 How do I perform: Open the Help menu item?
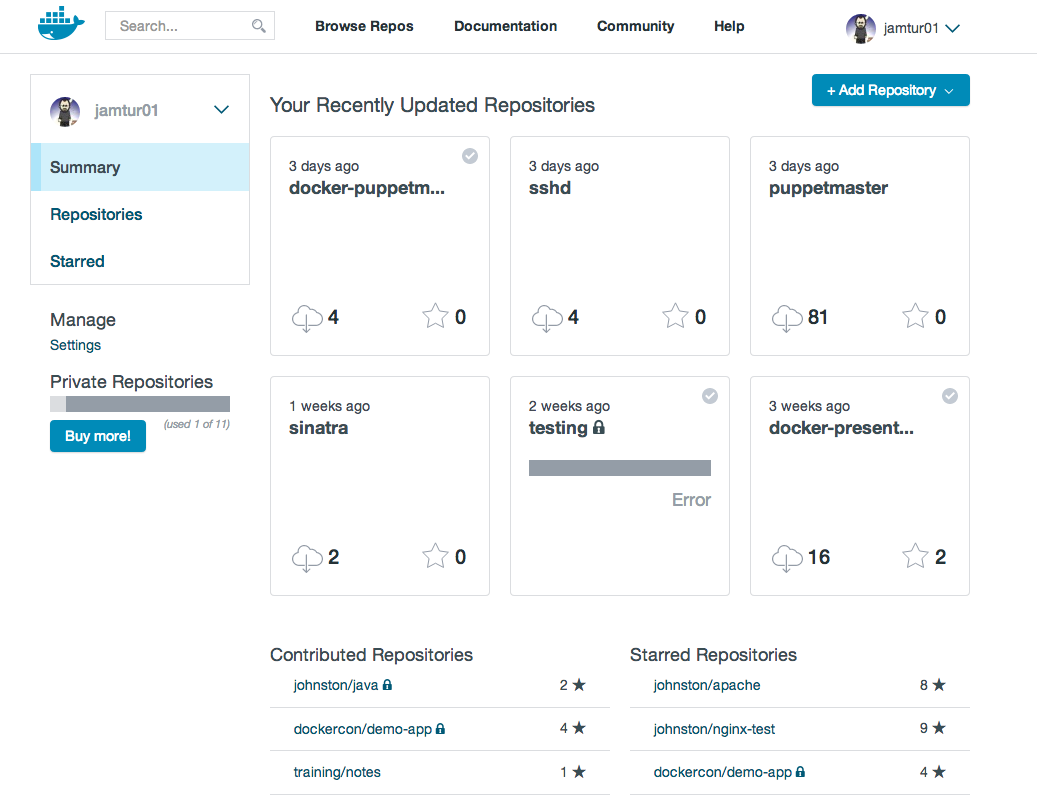(729, 26)
